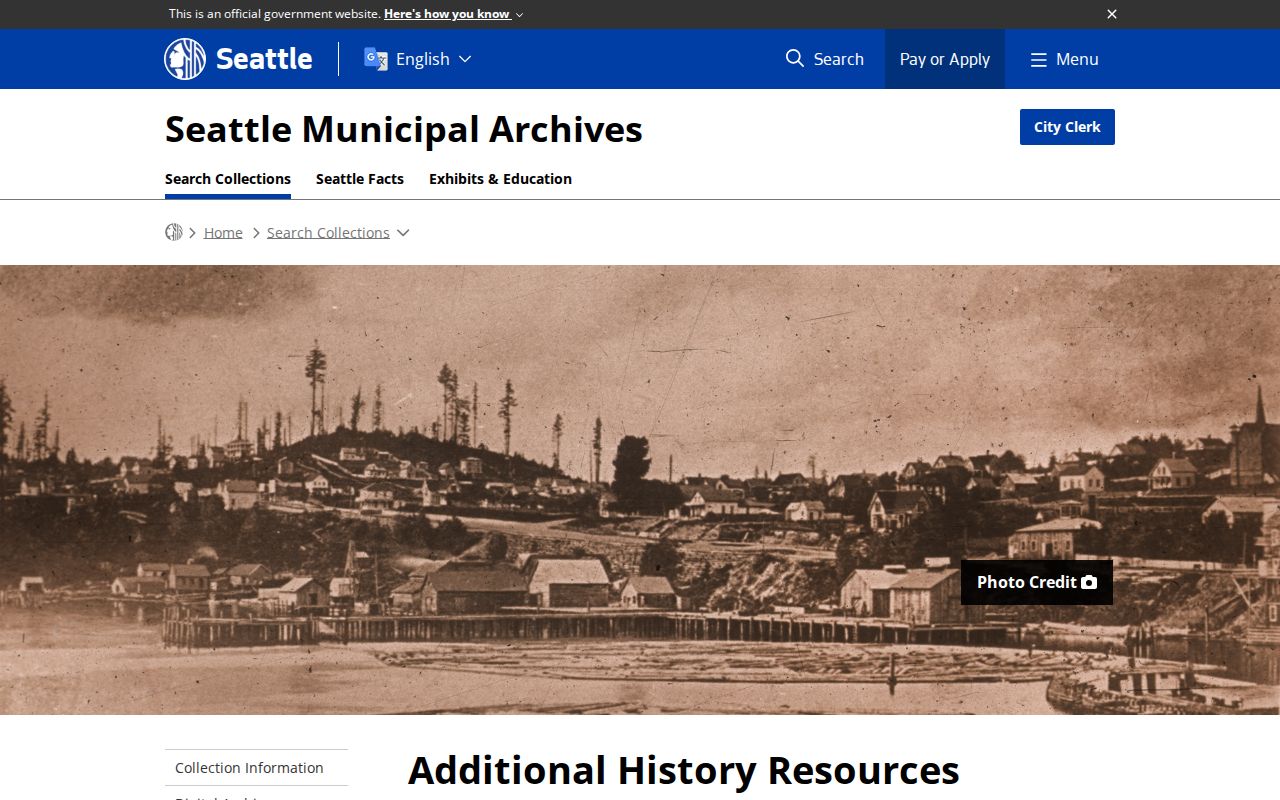Image resolution: width=1280 pixels, height=800 pixels.
Task: Click the Google Translate language icon
Action: 375,59
